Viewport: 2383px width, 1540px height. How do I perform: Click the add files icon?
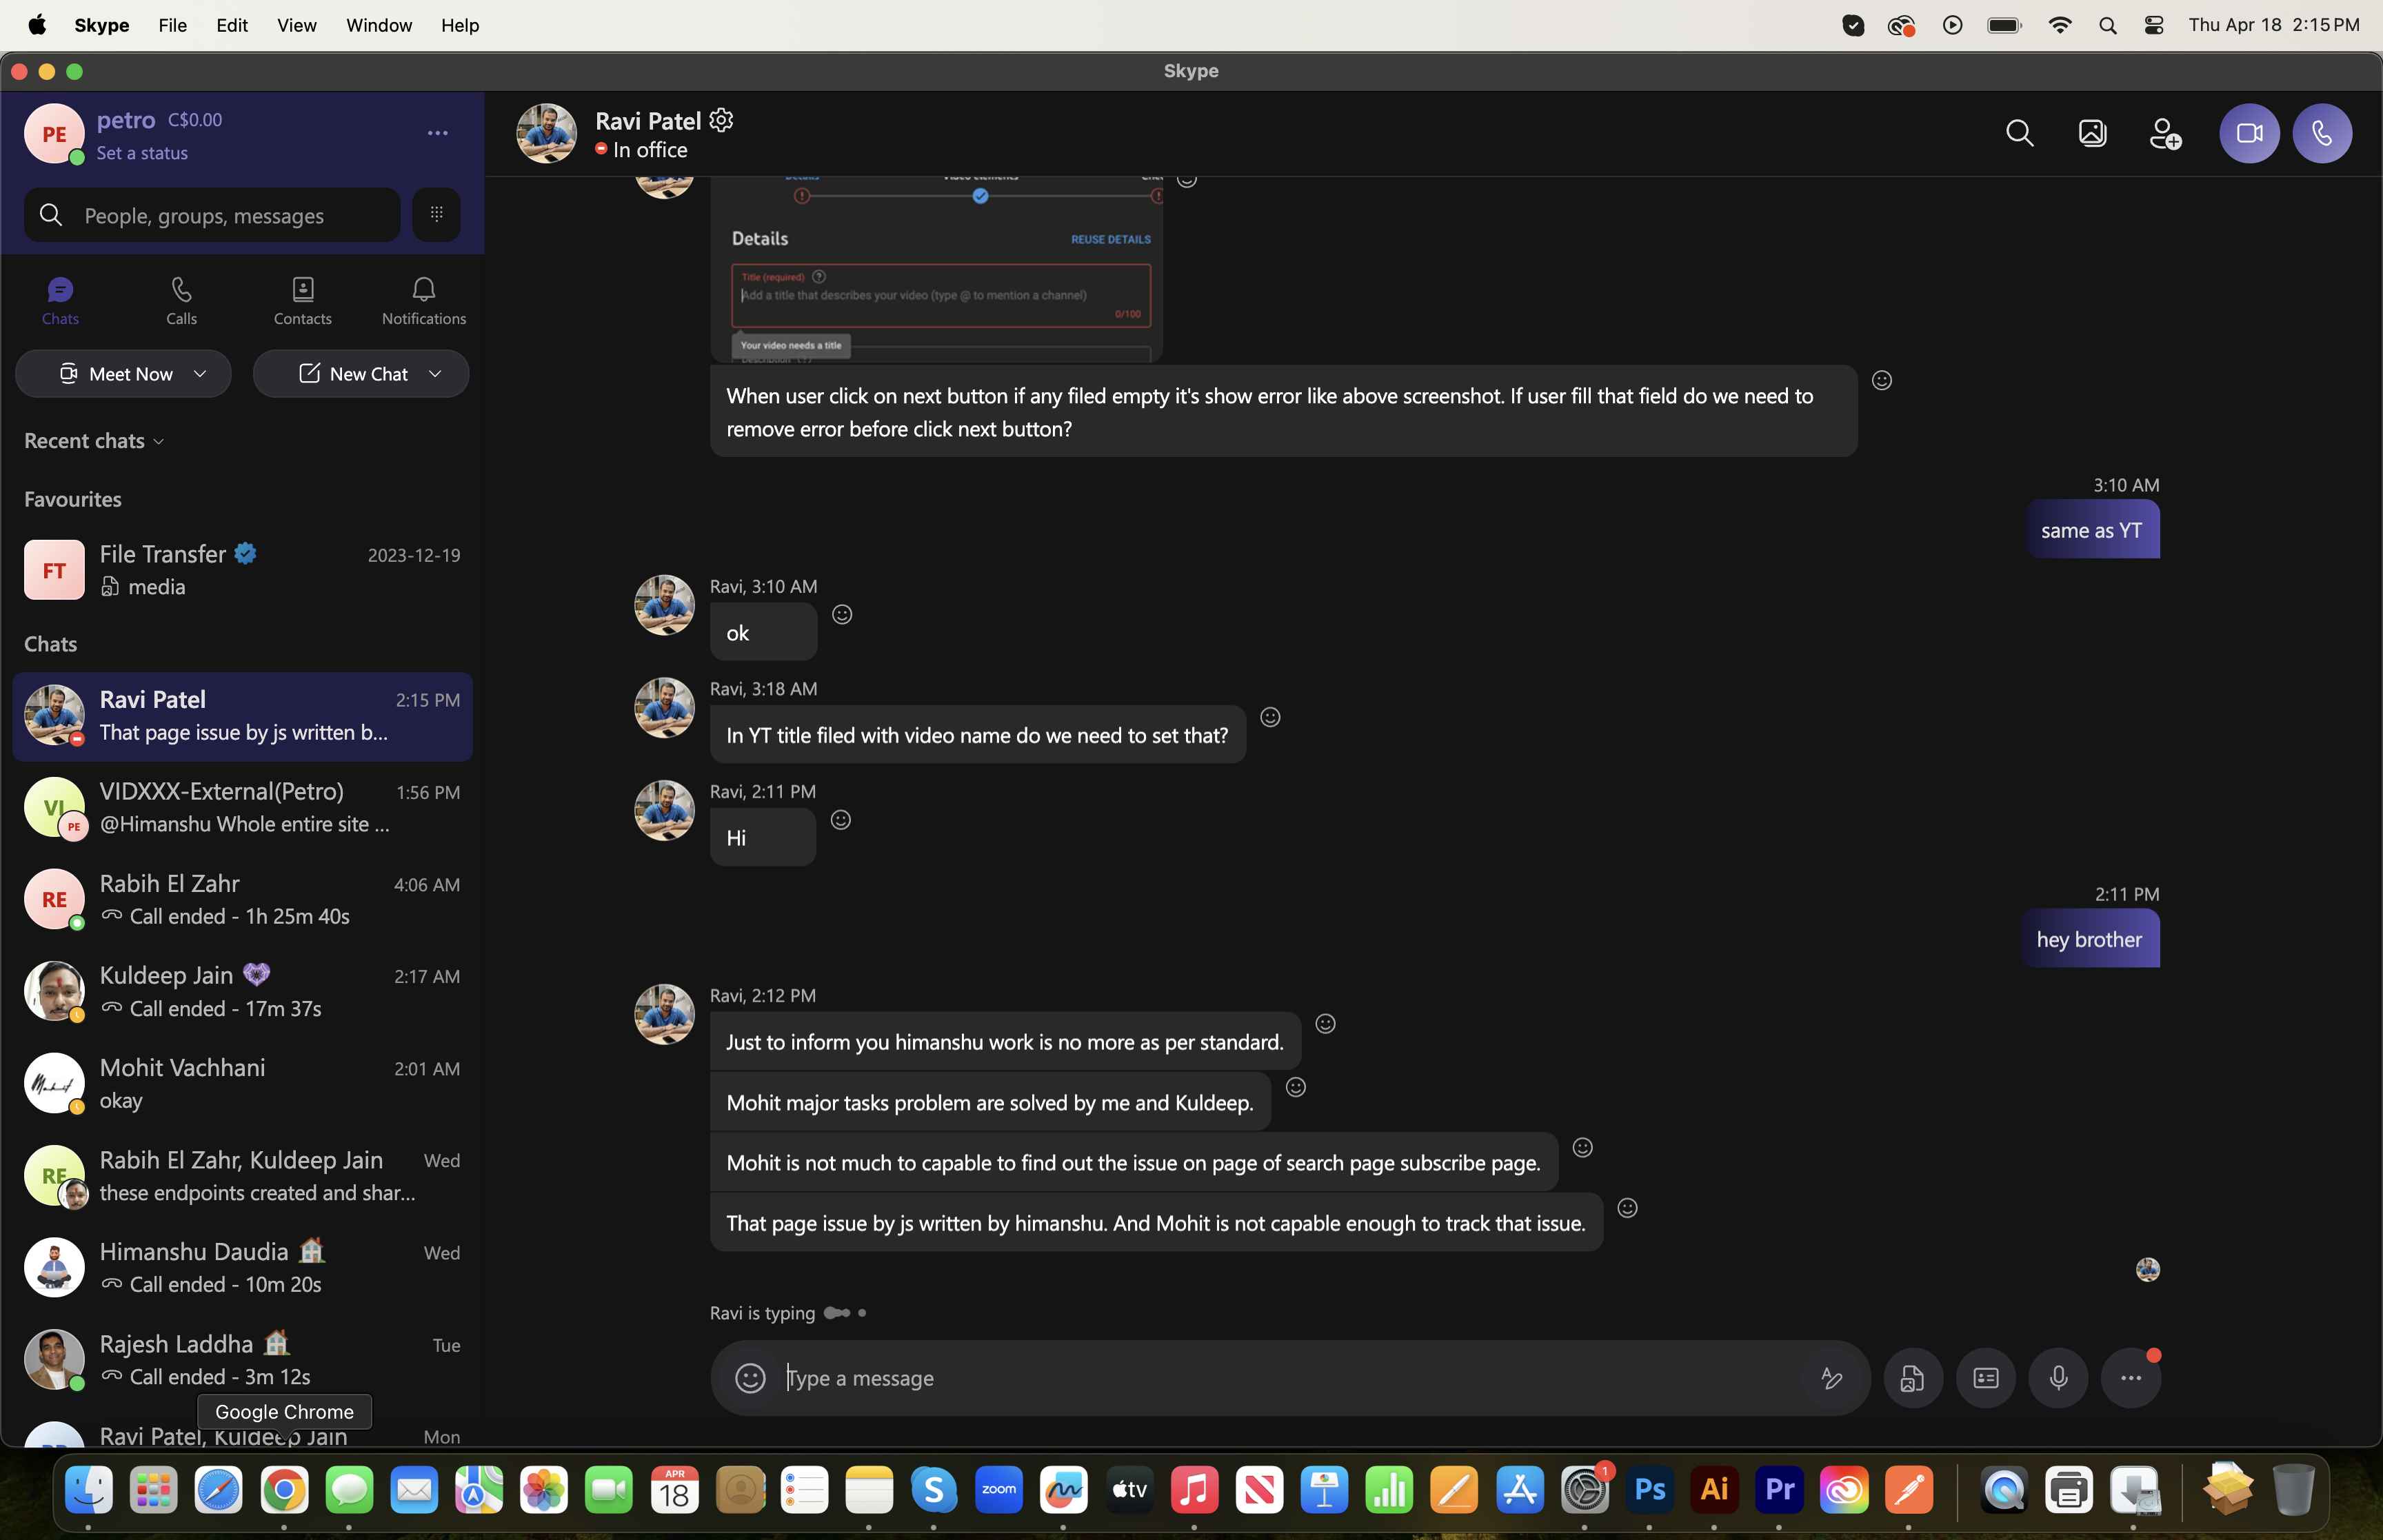point(1912,1378)
